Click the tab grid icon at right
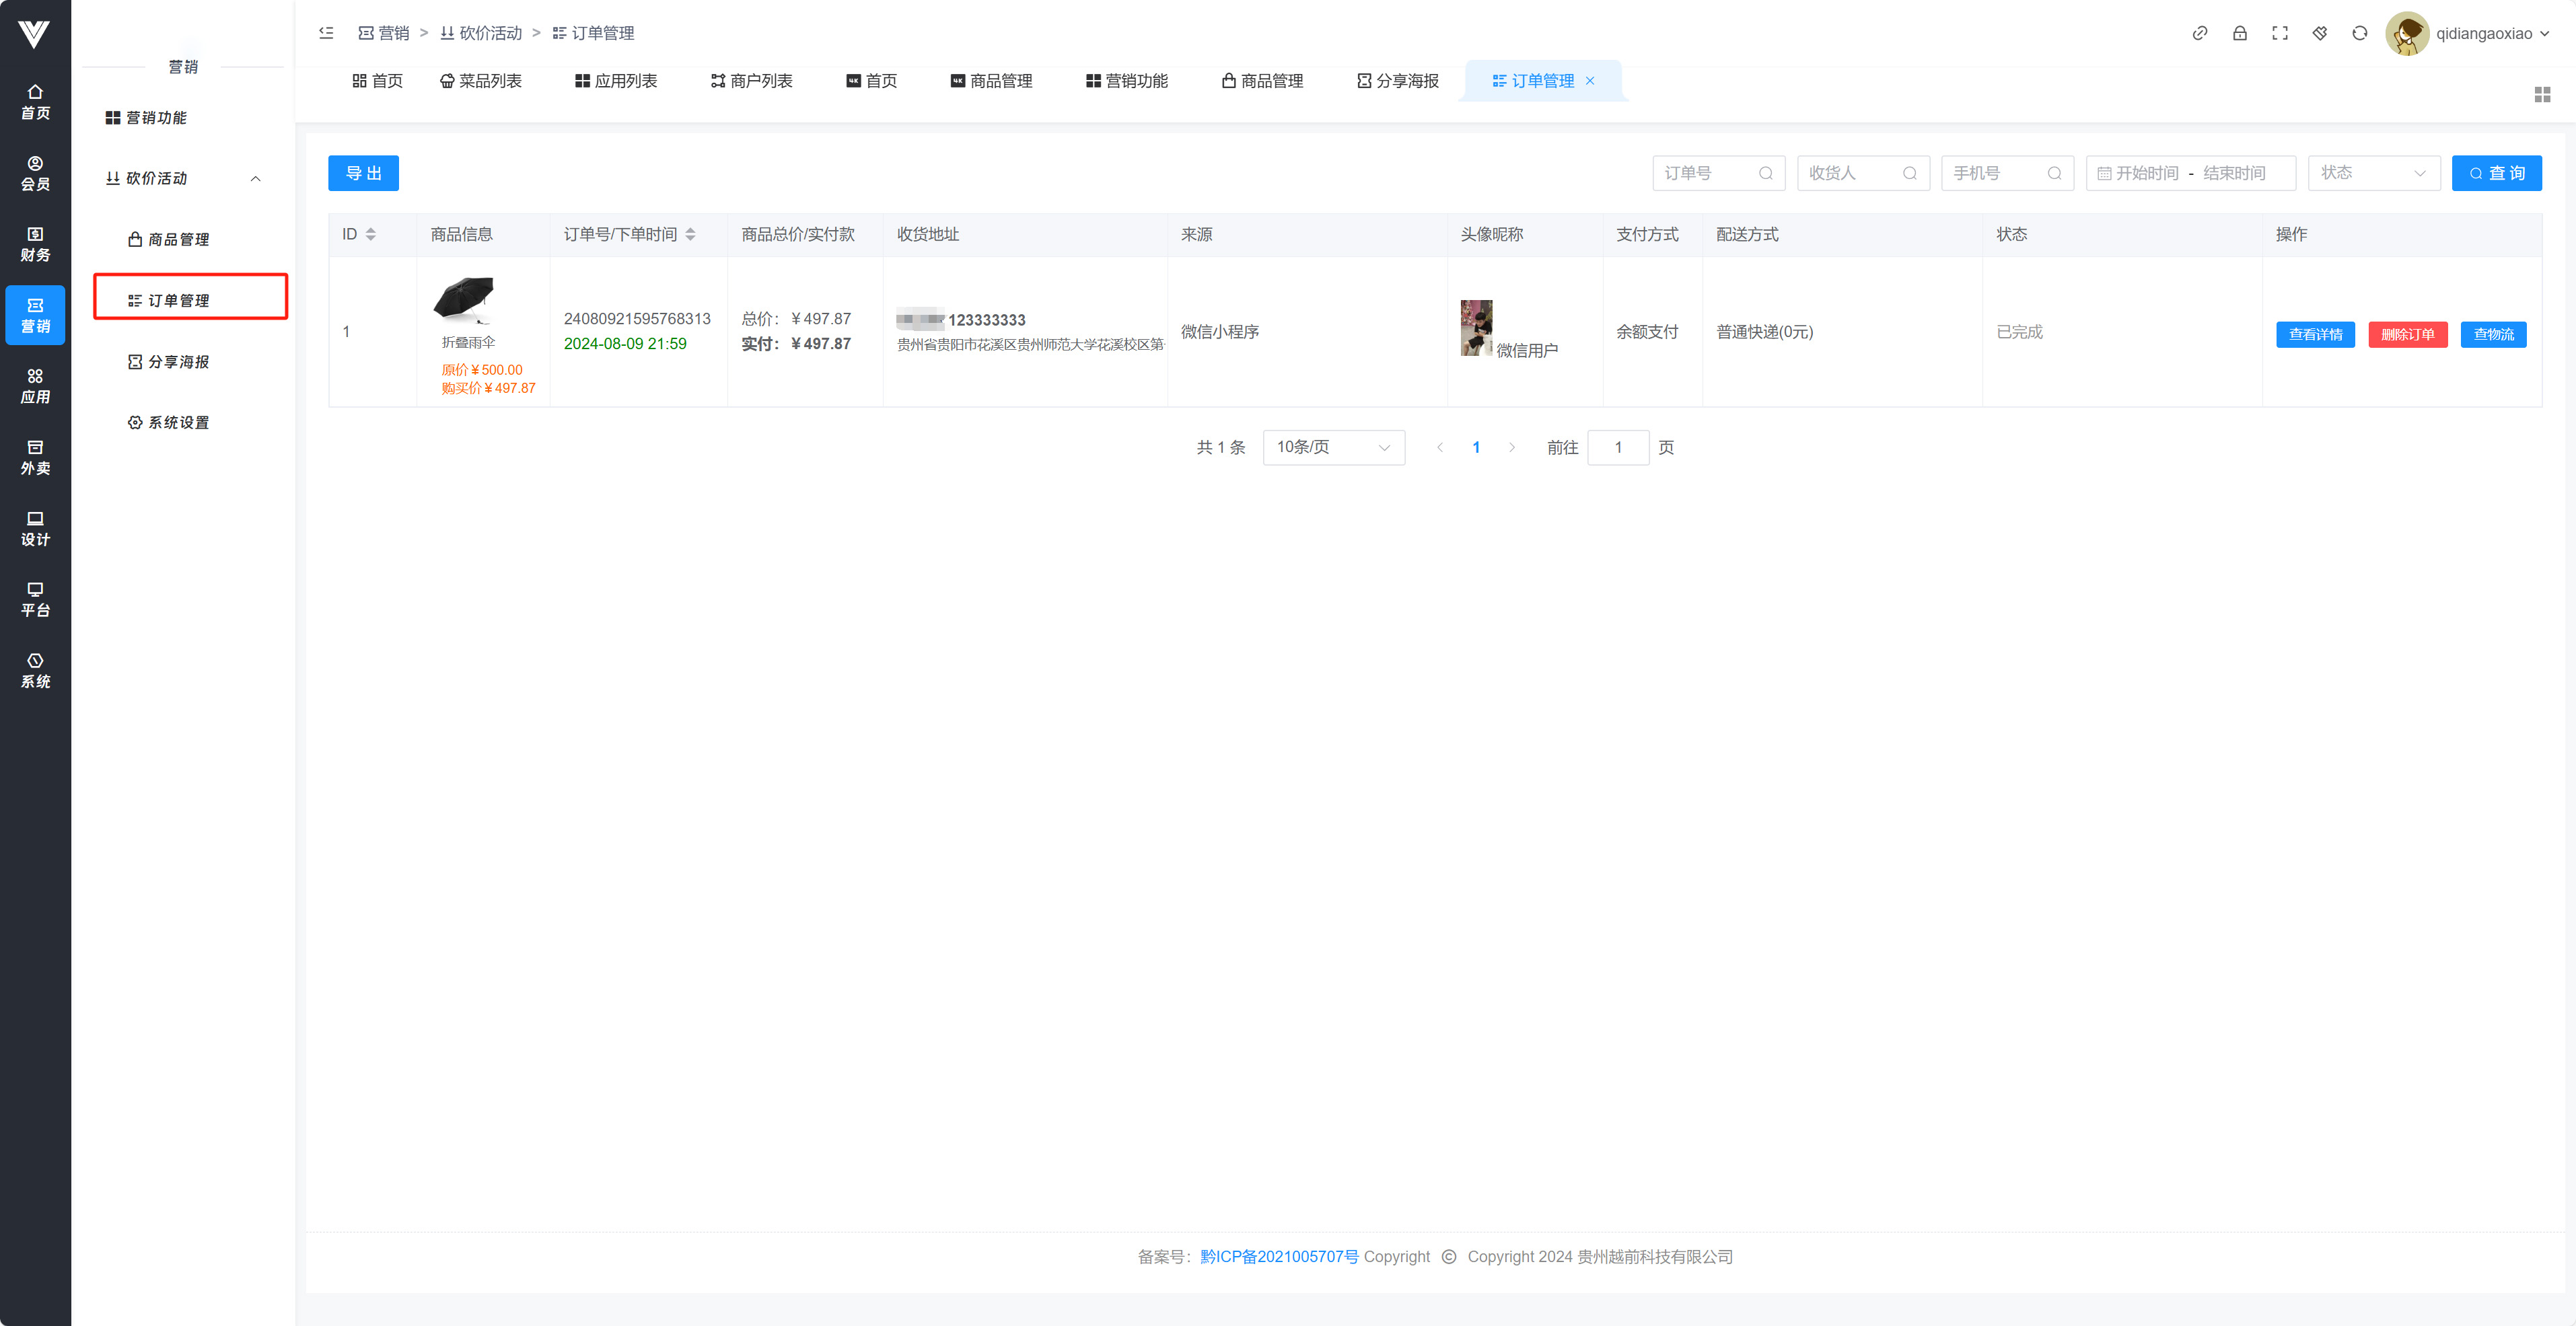Screen dimensions: 2576x1326 (x=2542, y=95)
